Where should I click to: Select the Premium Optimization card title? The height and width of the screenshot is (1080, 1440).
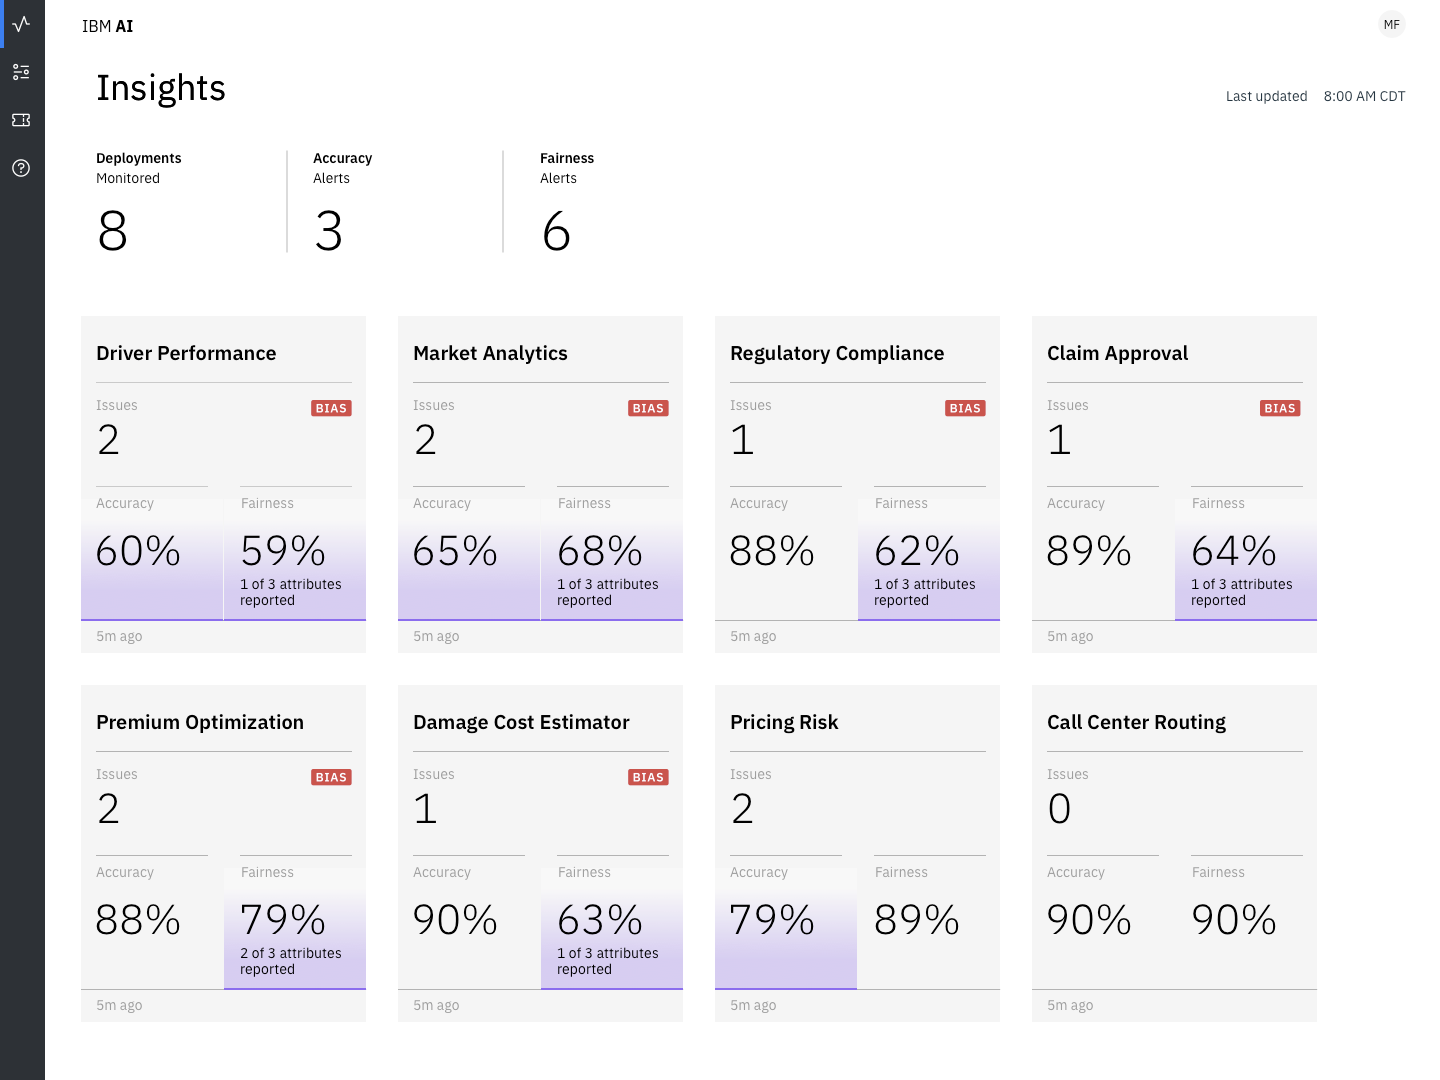(x=200, y=722)
